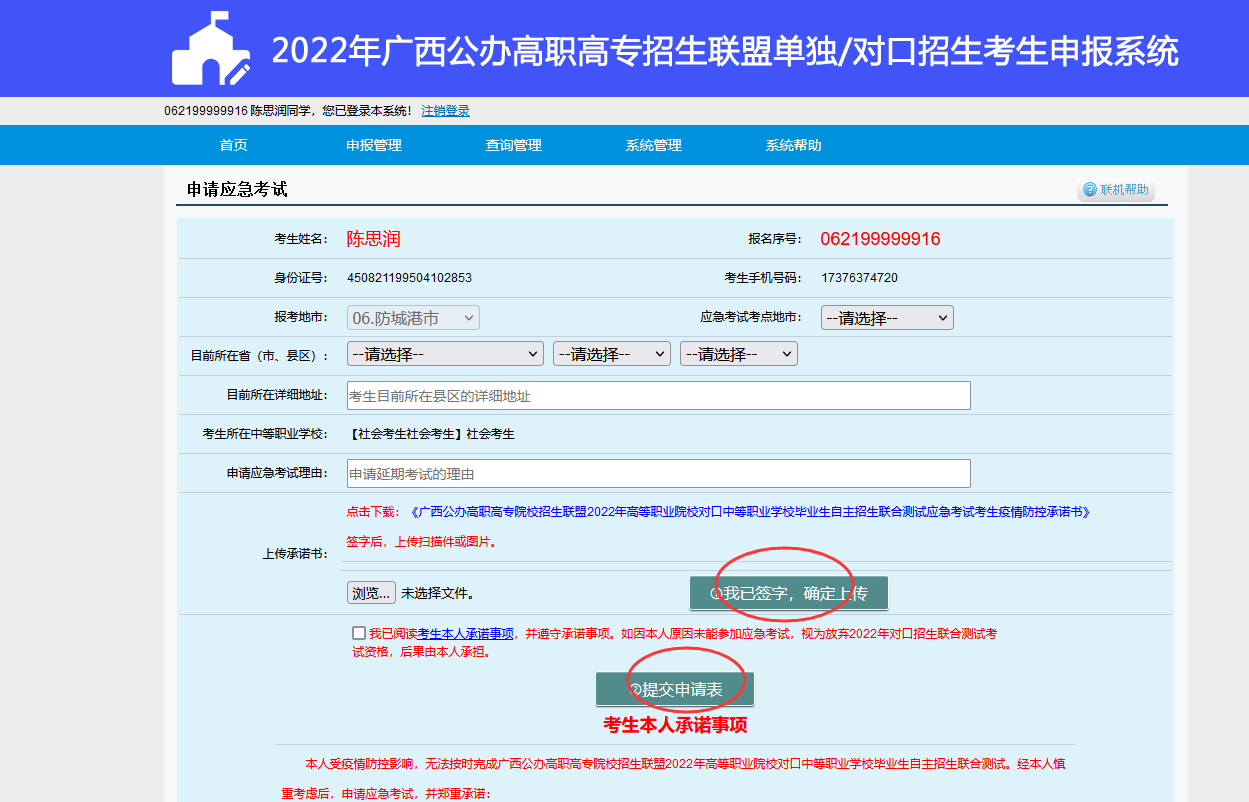Screen dimensions: 1249x802
Task: Click the 注销登录 logout link
Action: coord(445,111)
